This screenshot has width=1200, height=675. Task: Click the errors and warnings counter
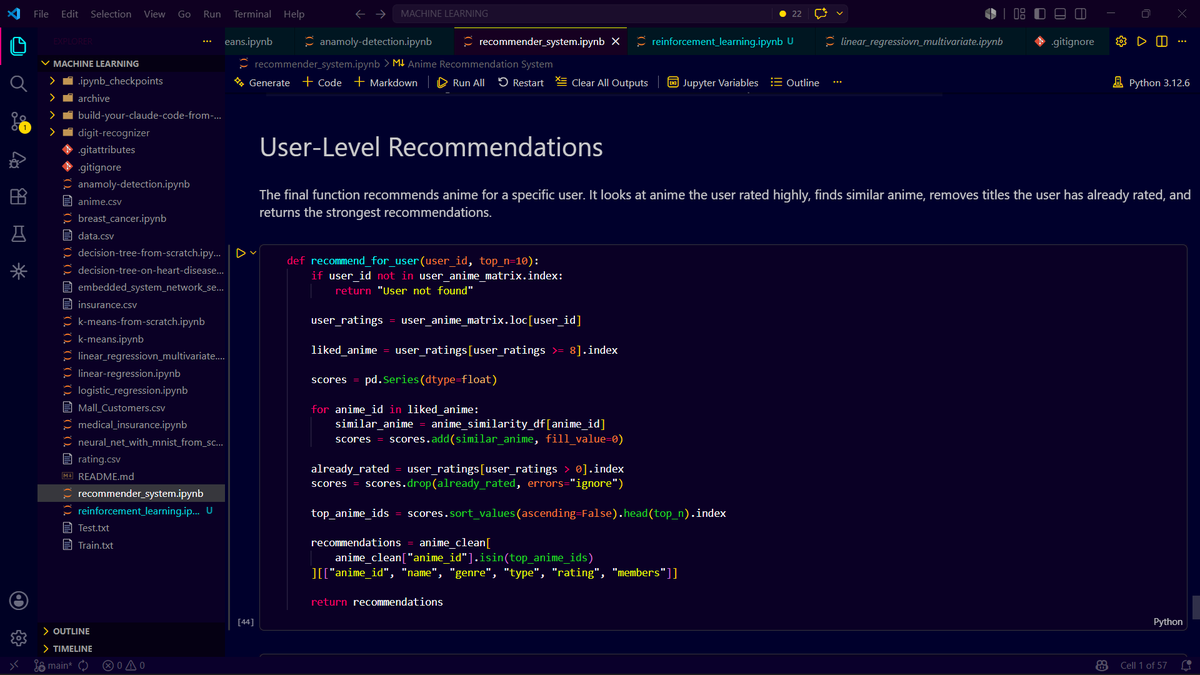coord(123,665)
